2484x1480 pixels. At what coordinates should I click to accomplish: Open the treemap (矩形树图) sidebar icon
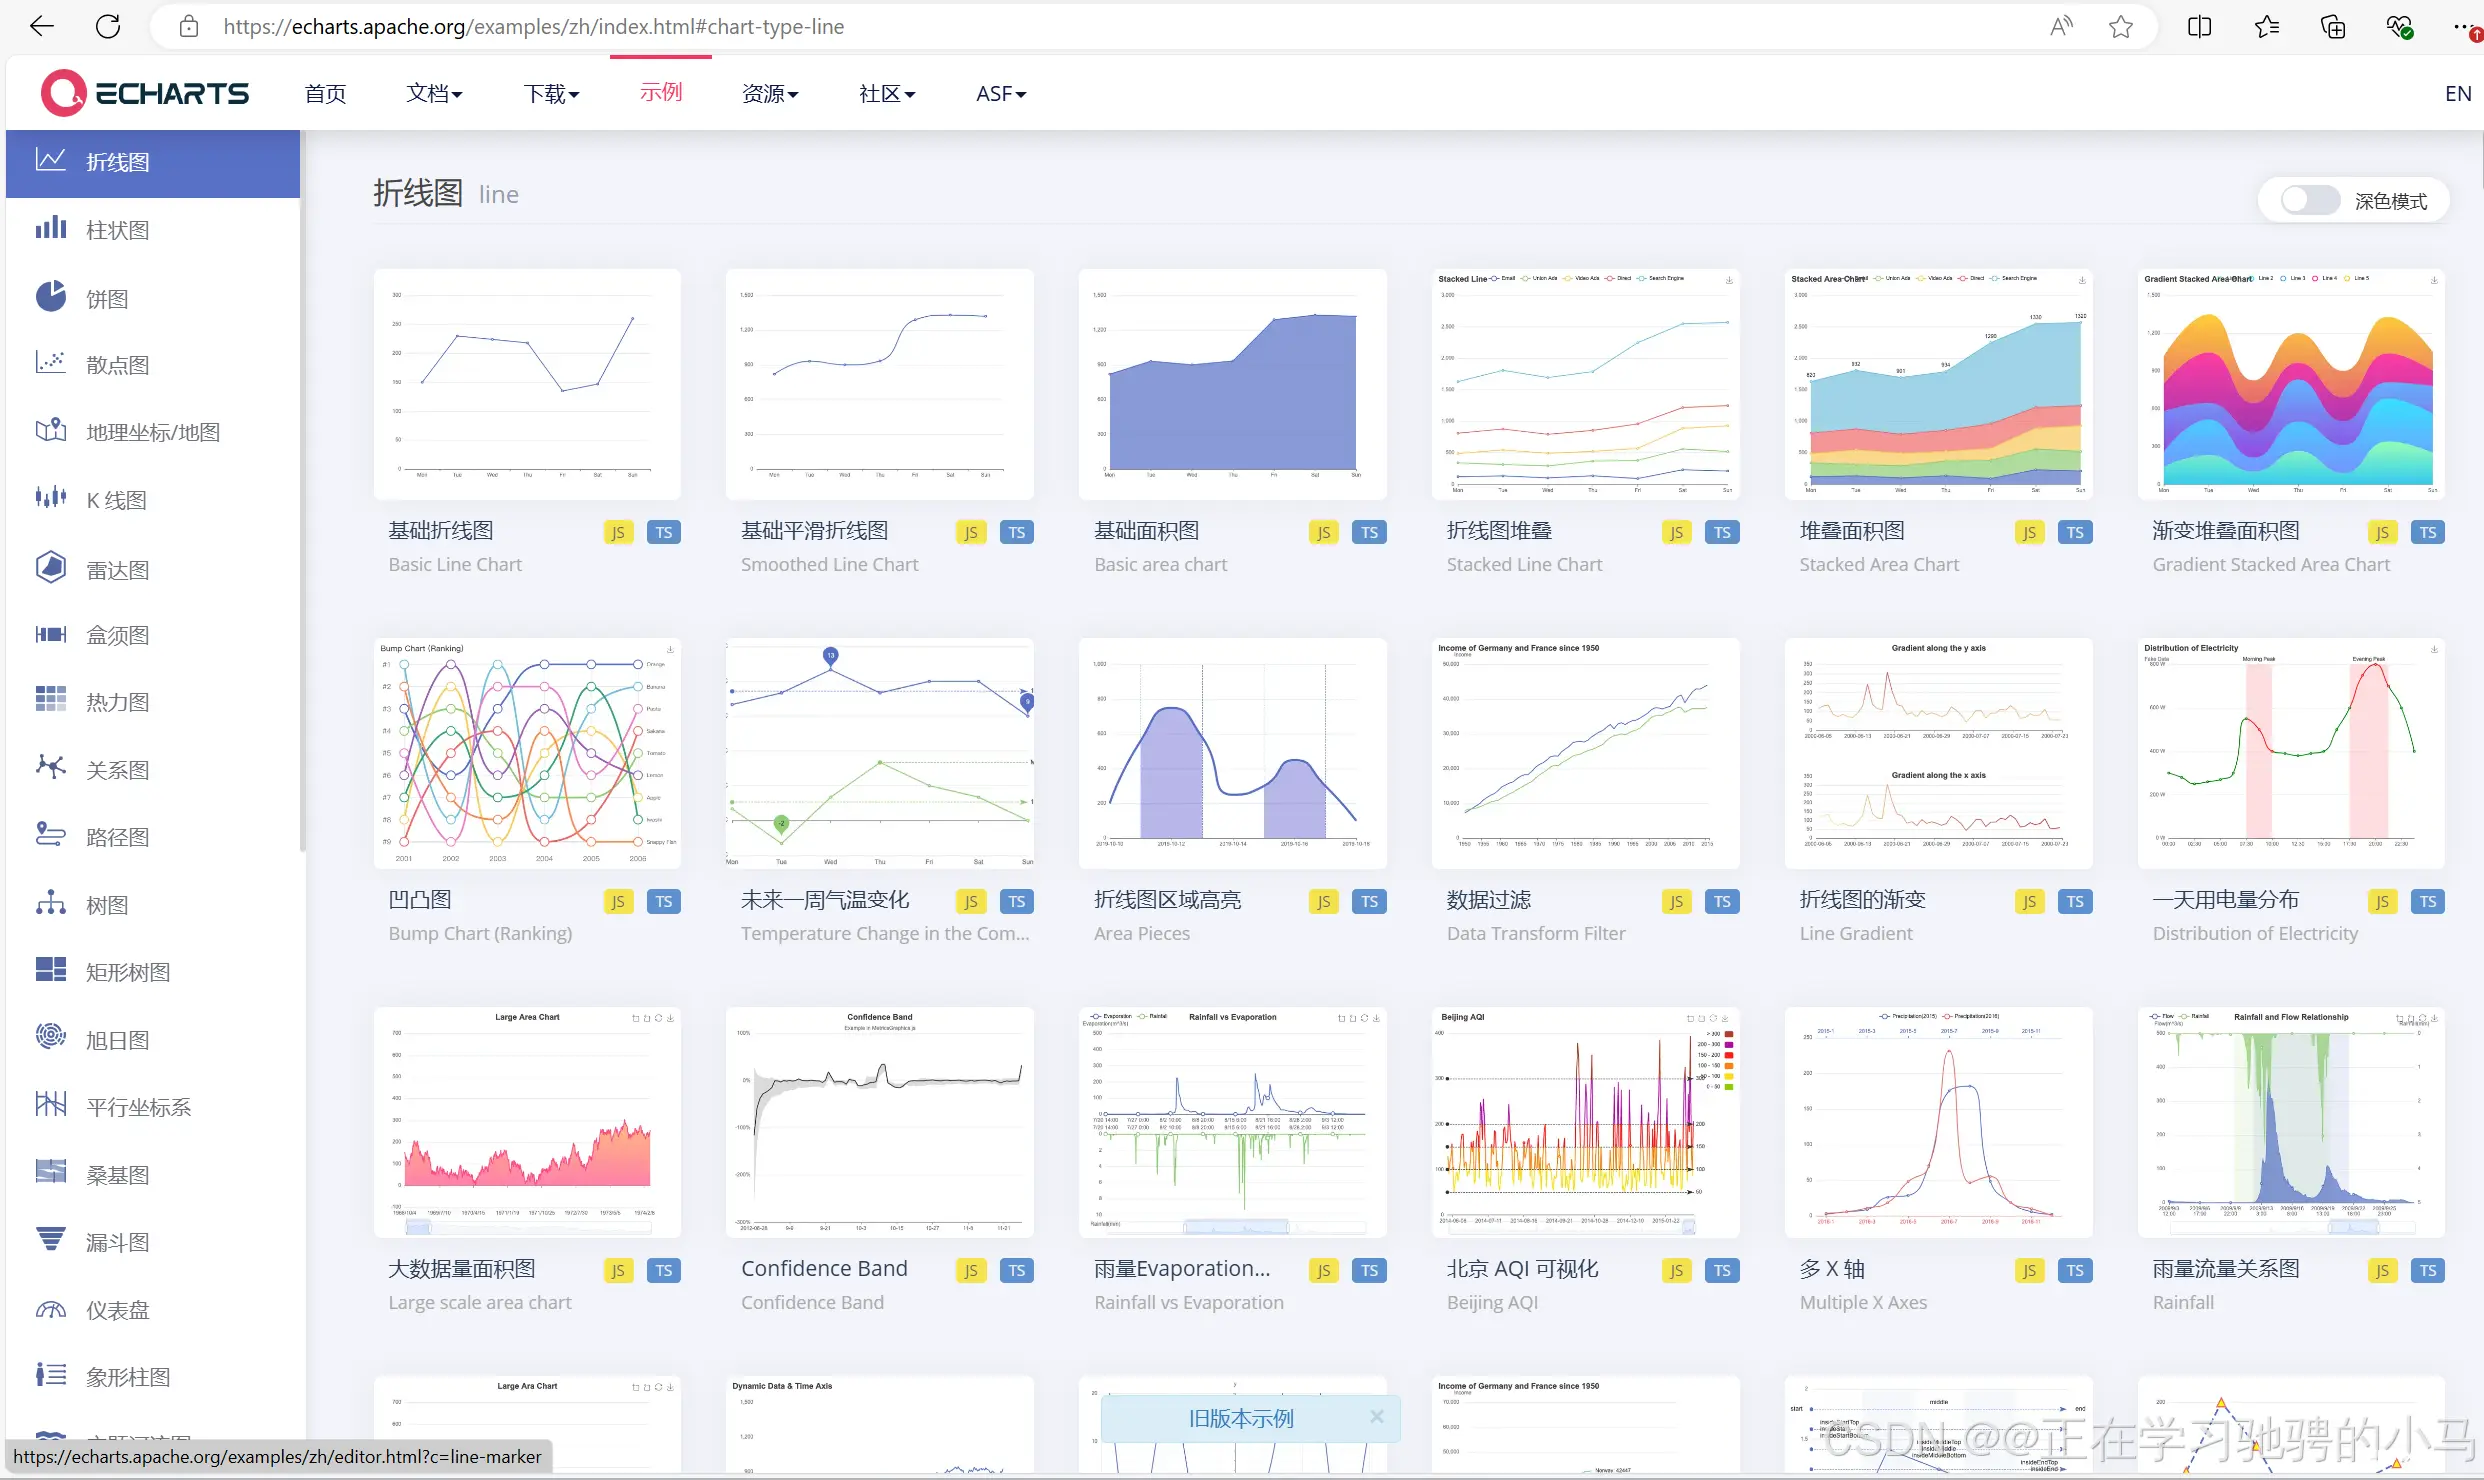pos(51,970)
